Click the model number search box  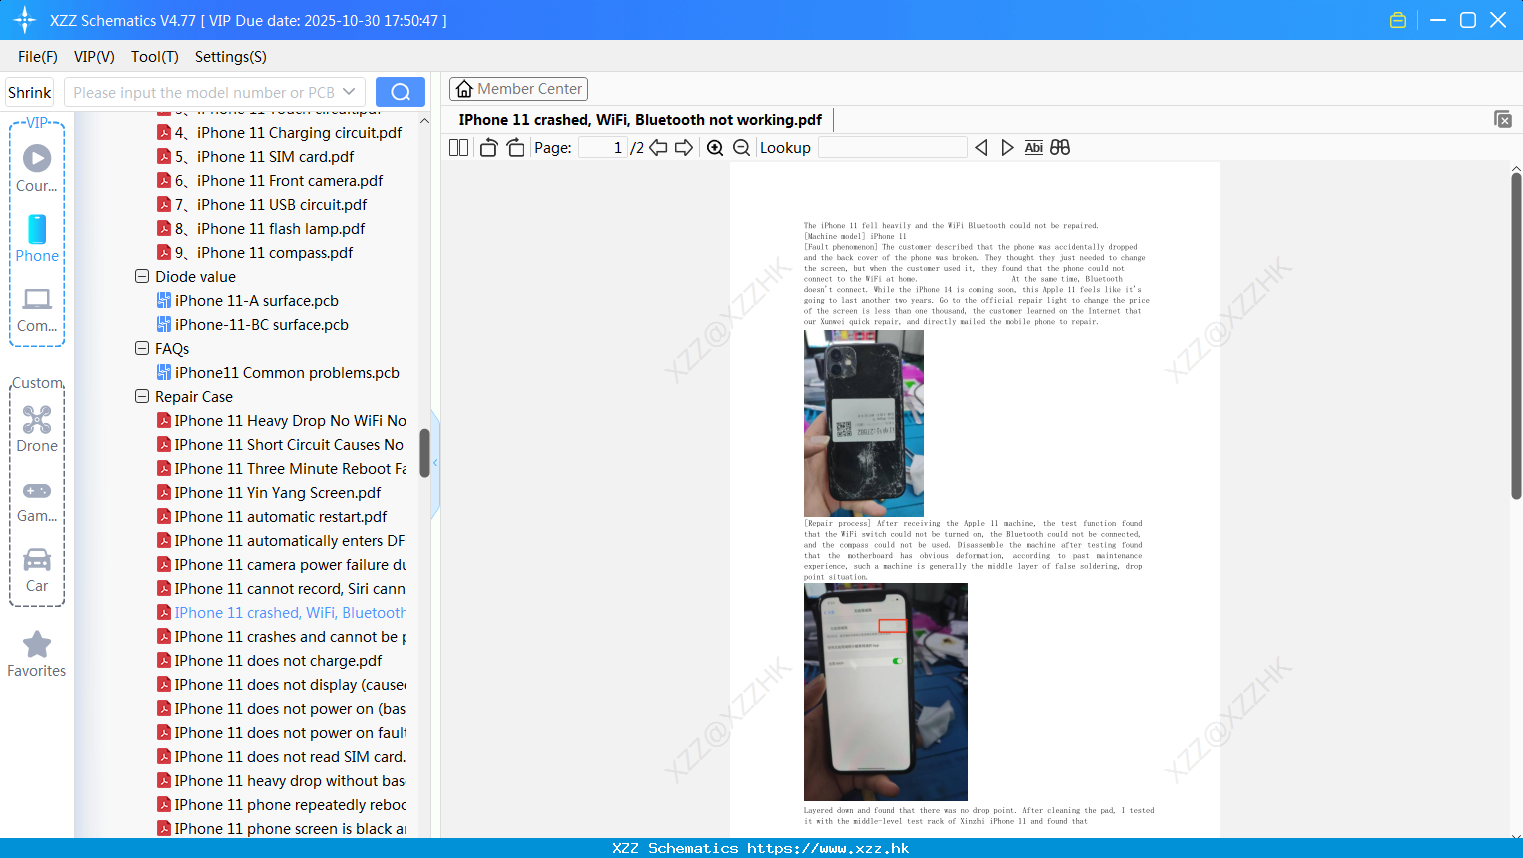pos(204,92)
